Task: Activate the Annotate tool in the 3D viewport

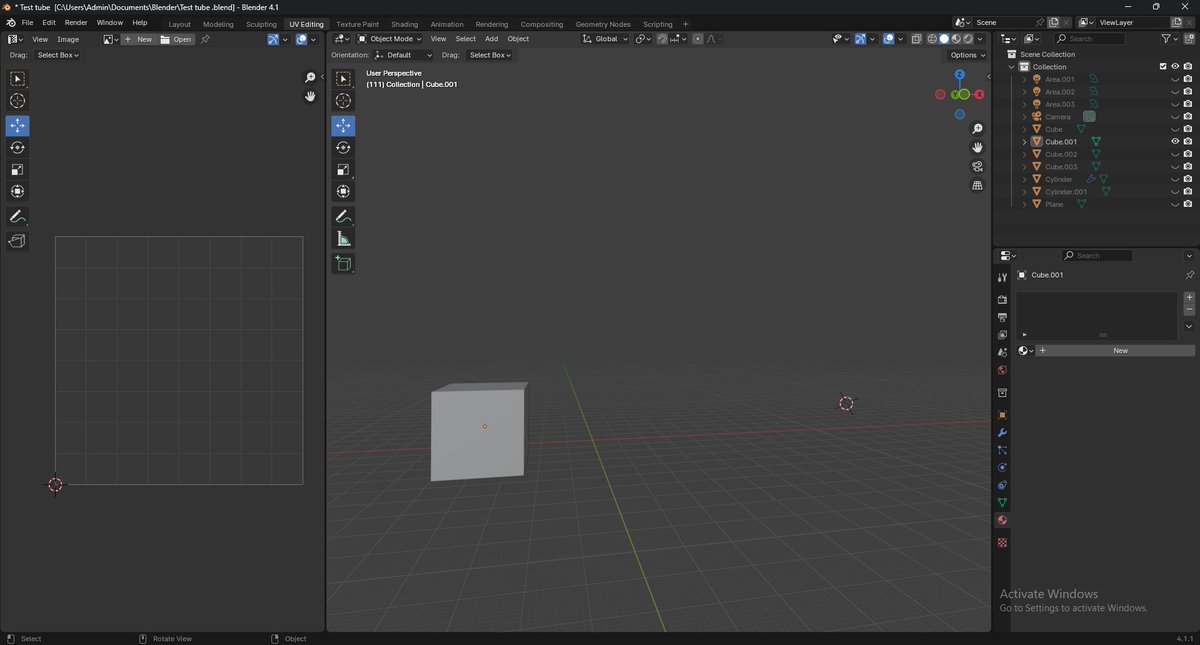Action: tap(343, 216)
